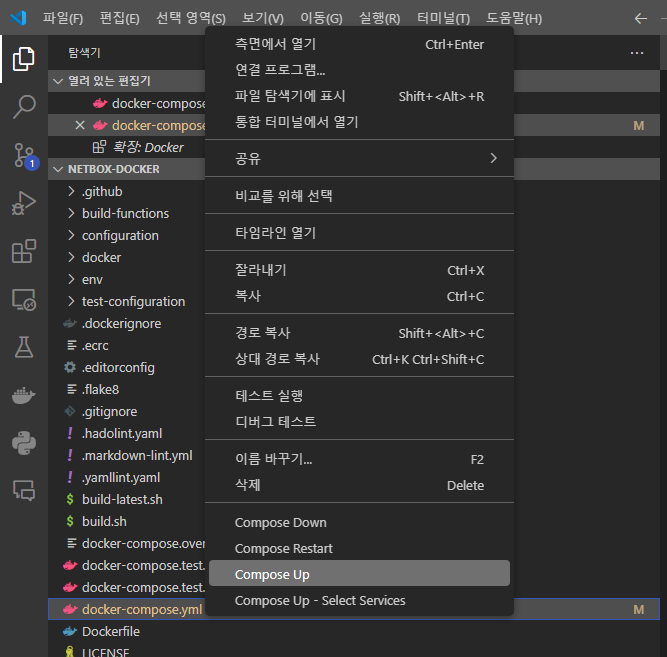
Task: Open the Testing flask icon
Action: (x=24, y=347)
